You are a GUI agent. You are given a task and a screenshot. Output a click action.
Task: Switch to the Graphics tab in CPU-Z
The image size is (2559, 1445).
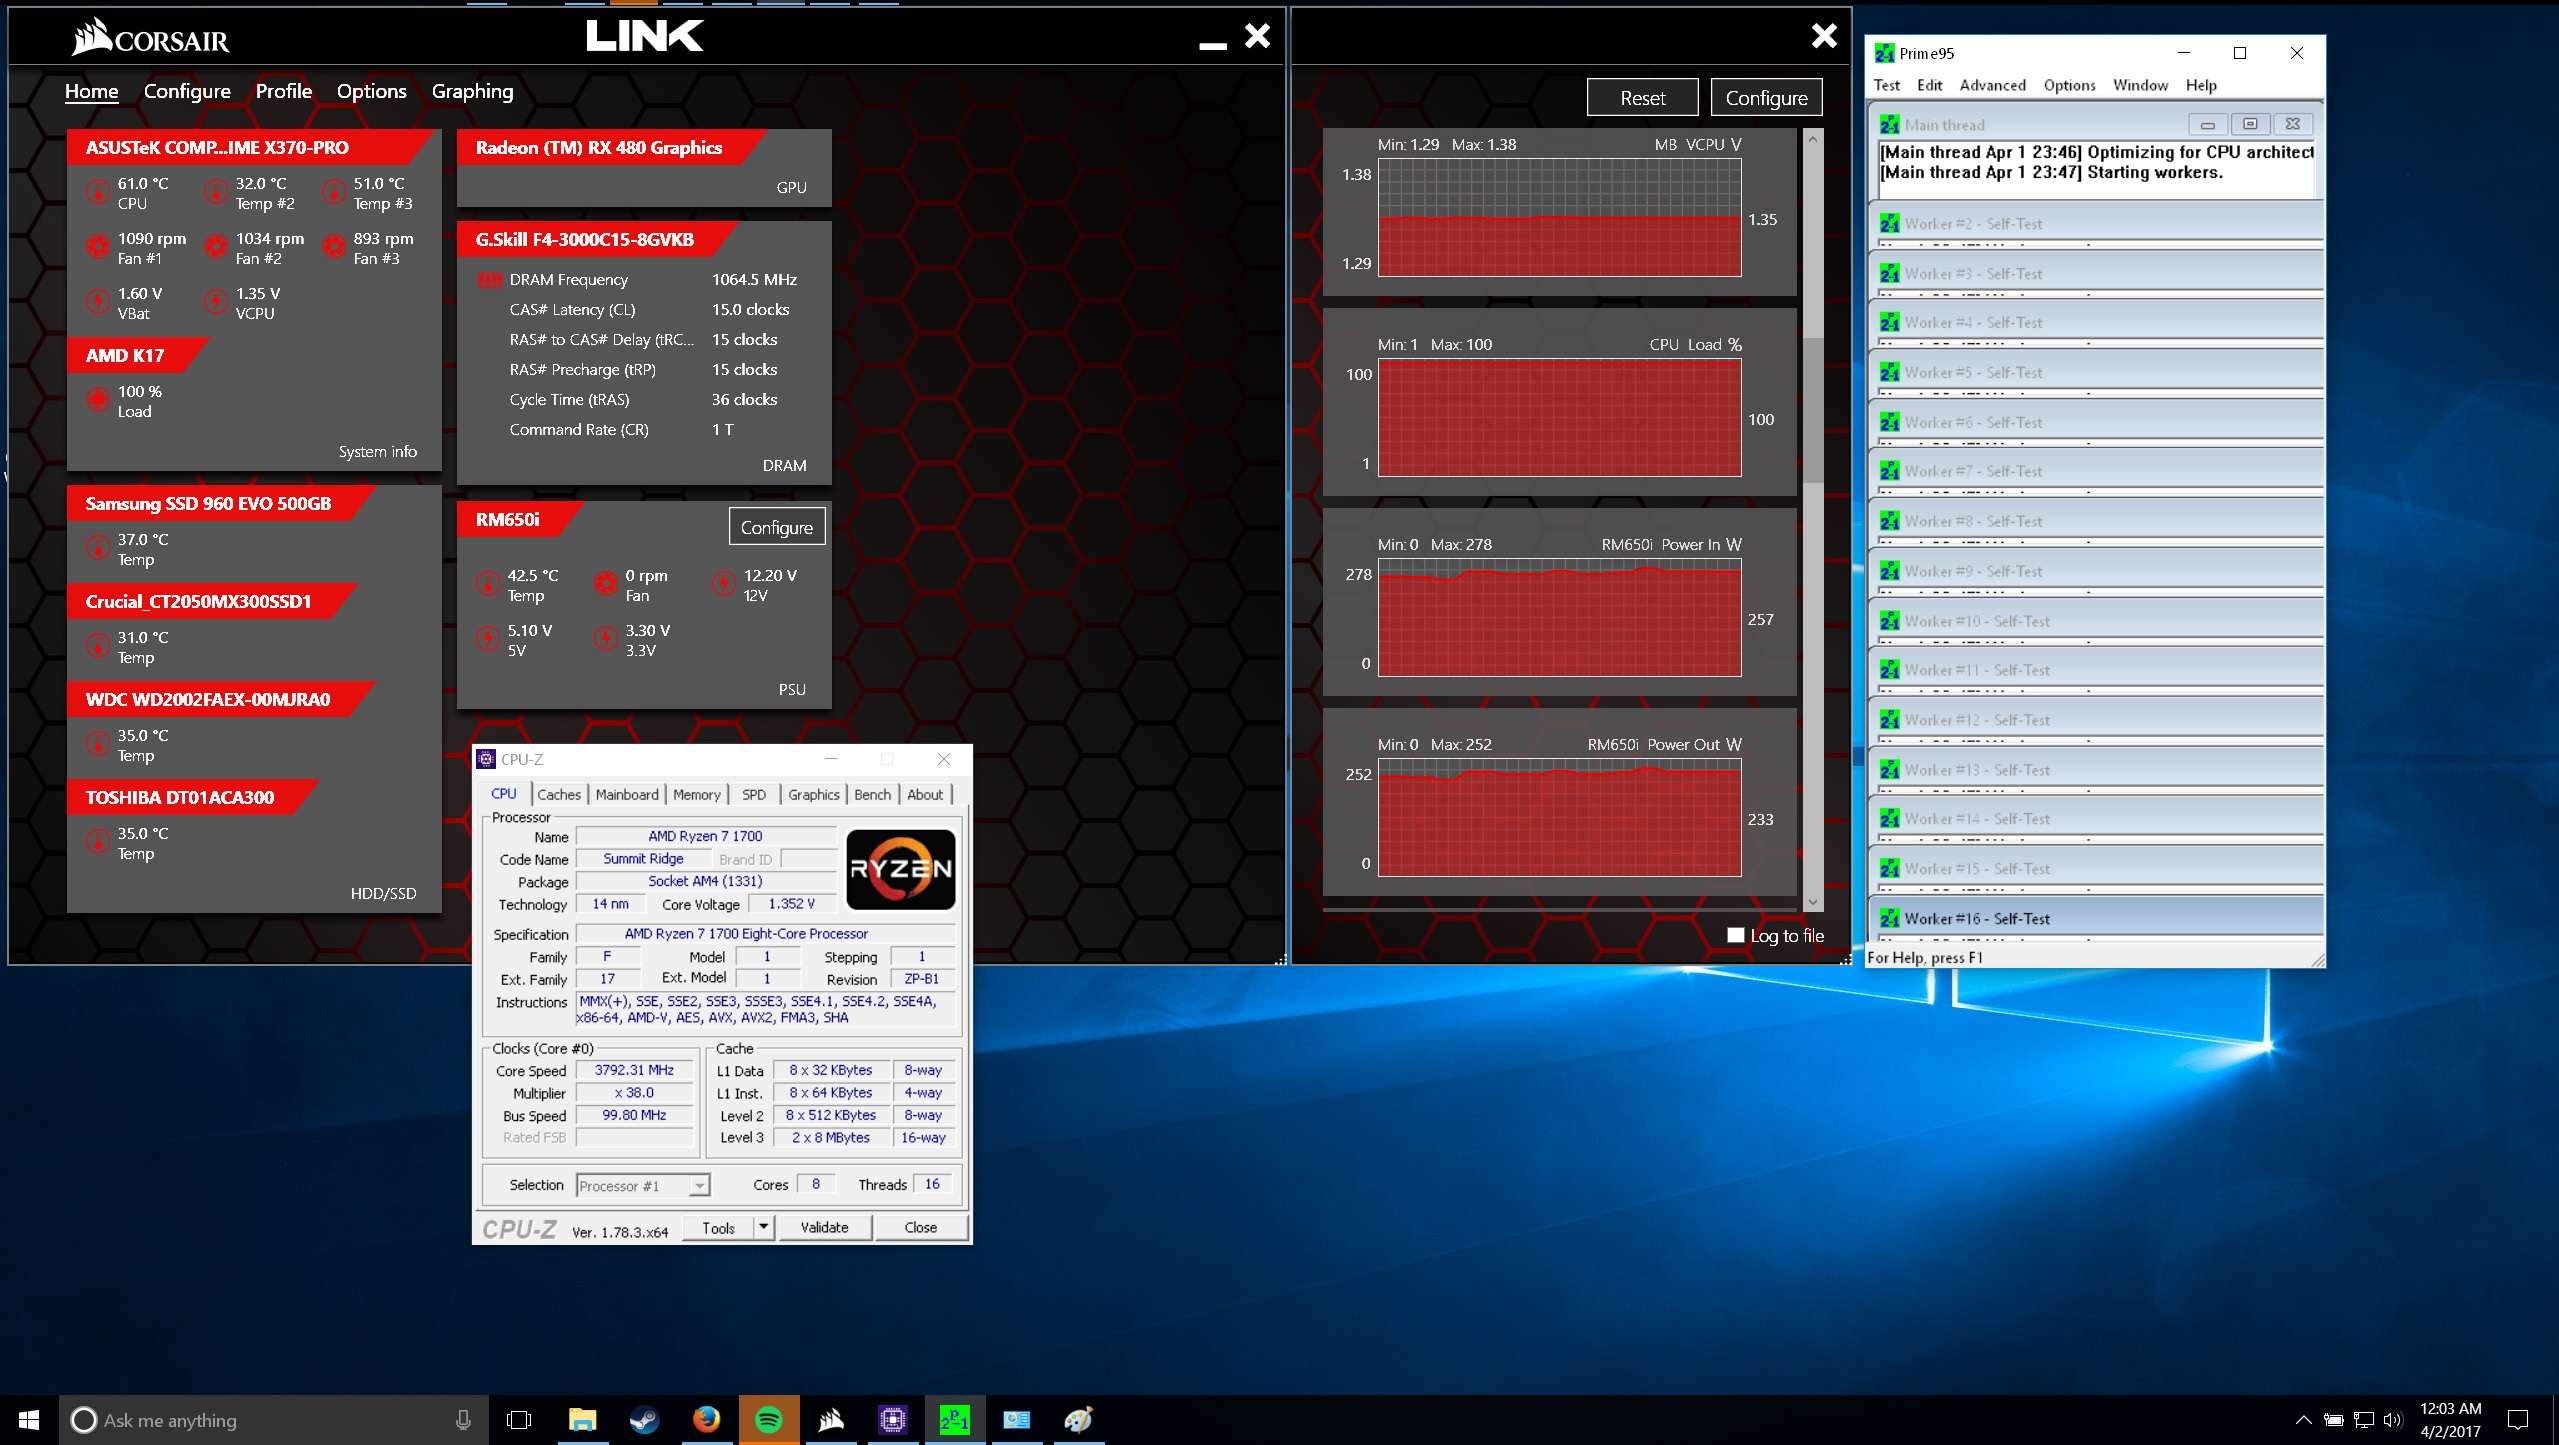coord(813,794)
